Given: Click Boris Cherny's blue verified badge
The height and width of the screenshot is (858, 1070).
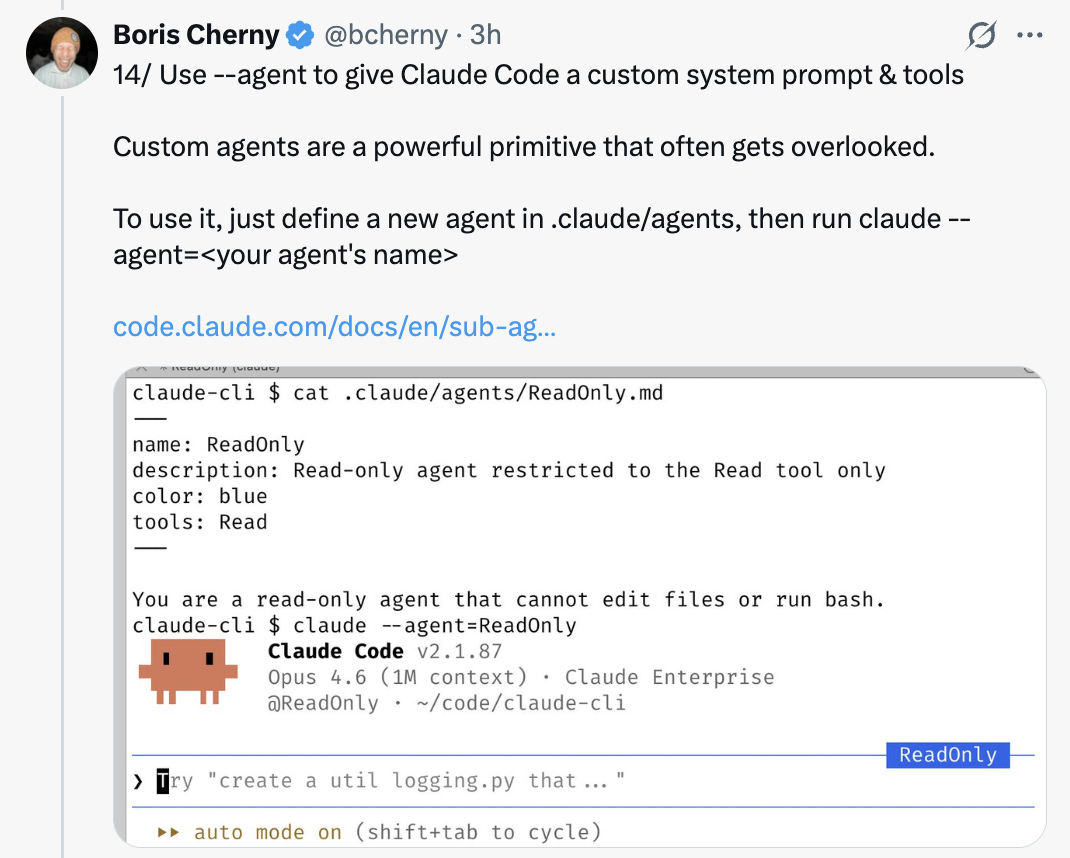Looking at the screenshot, I should 297,33.
